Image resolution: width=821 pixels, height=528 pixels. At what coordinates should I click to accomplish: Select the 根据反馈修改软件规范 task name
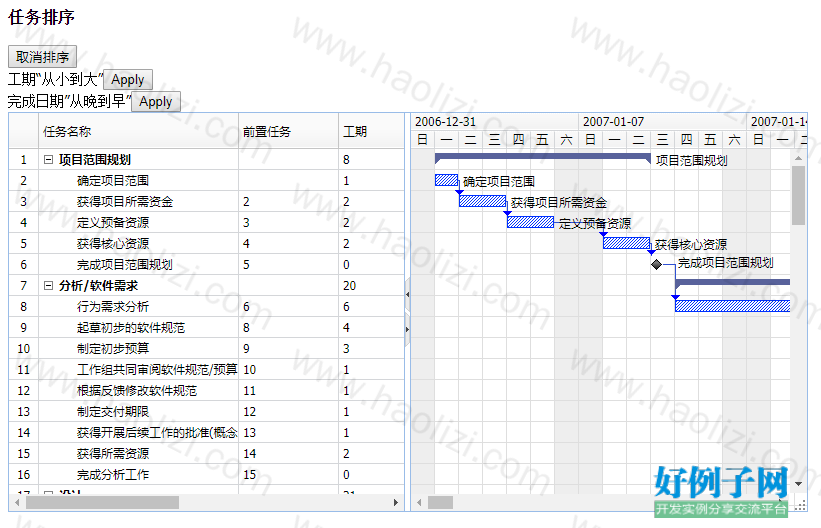click(x=137, y=391)
